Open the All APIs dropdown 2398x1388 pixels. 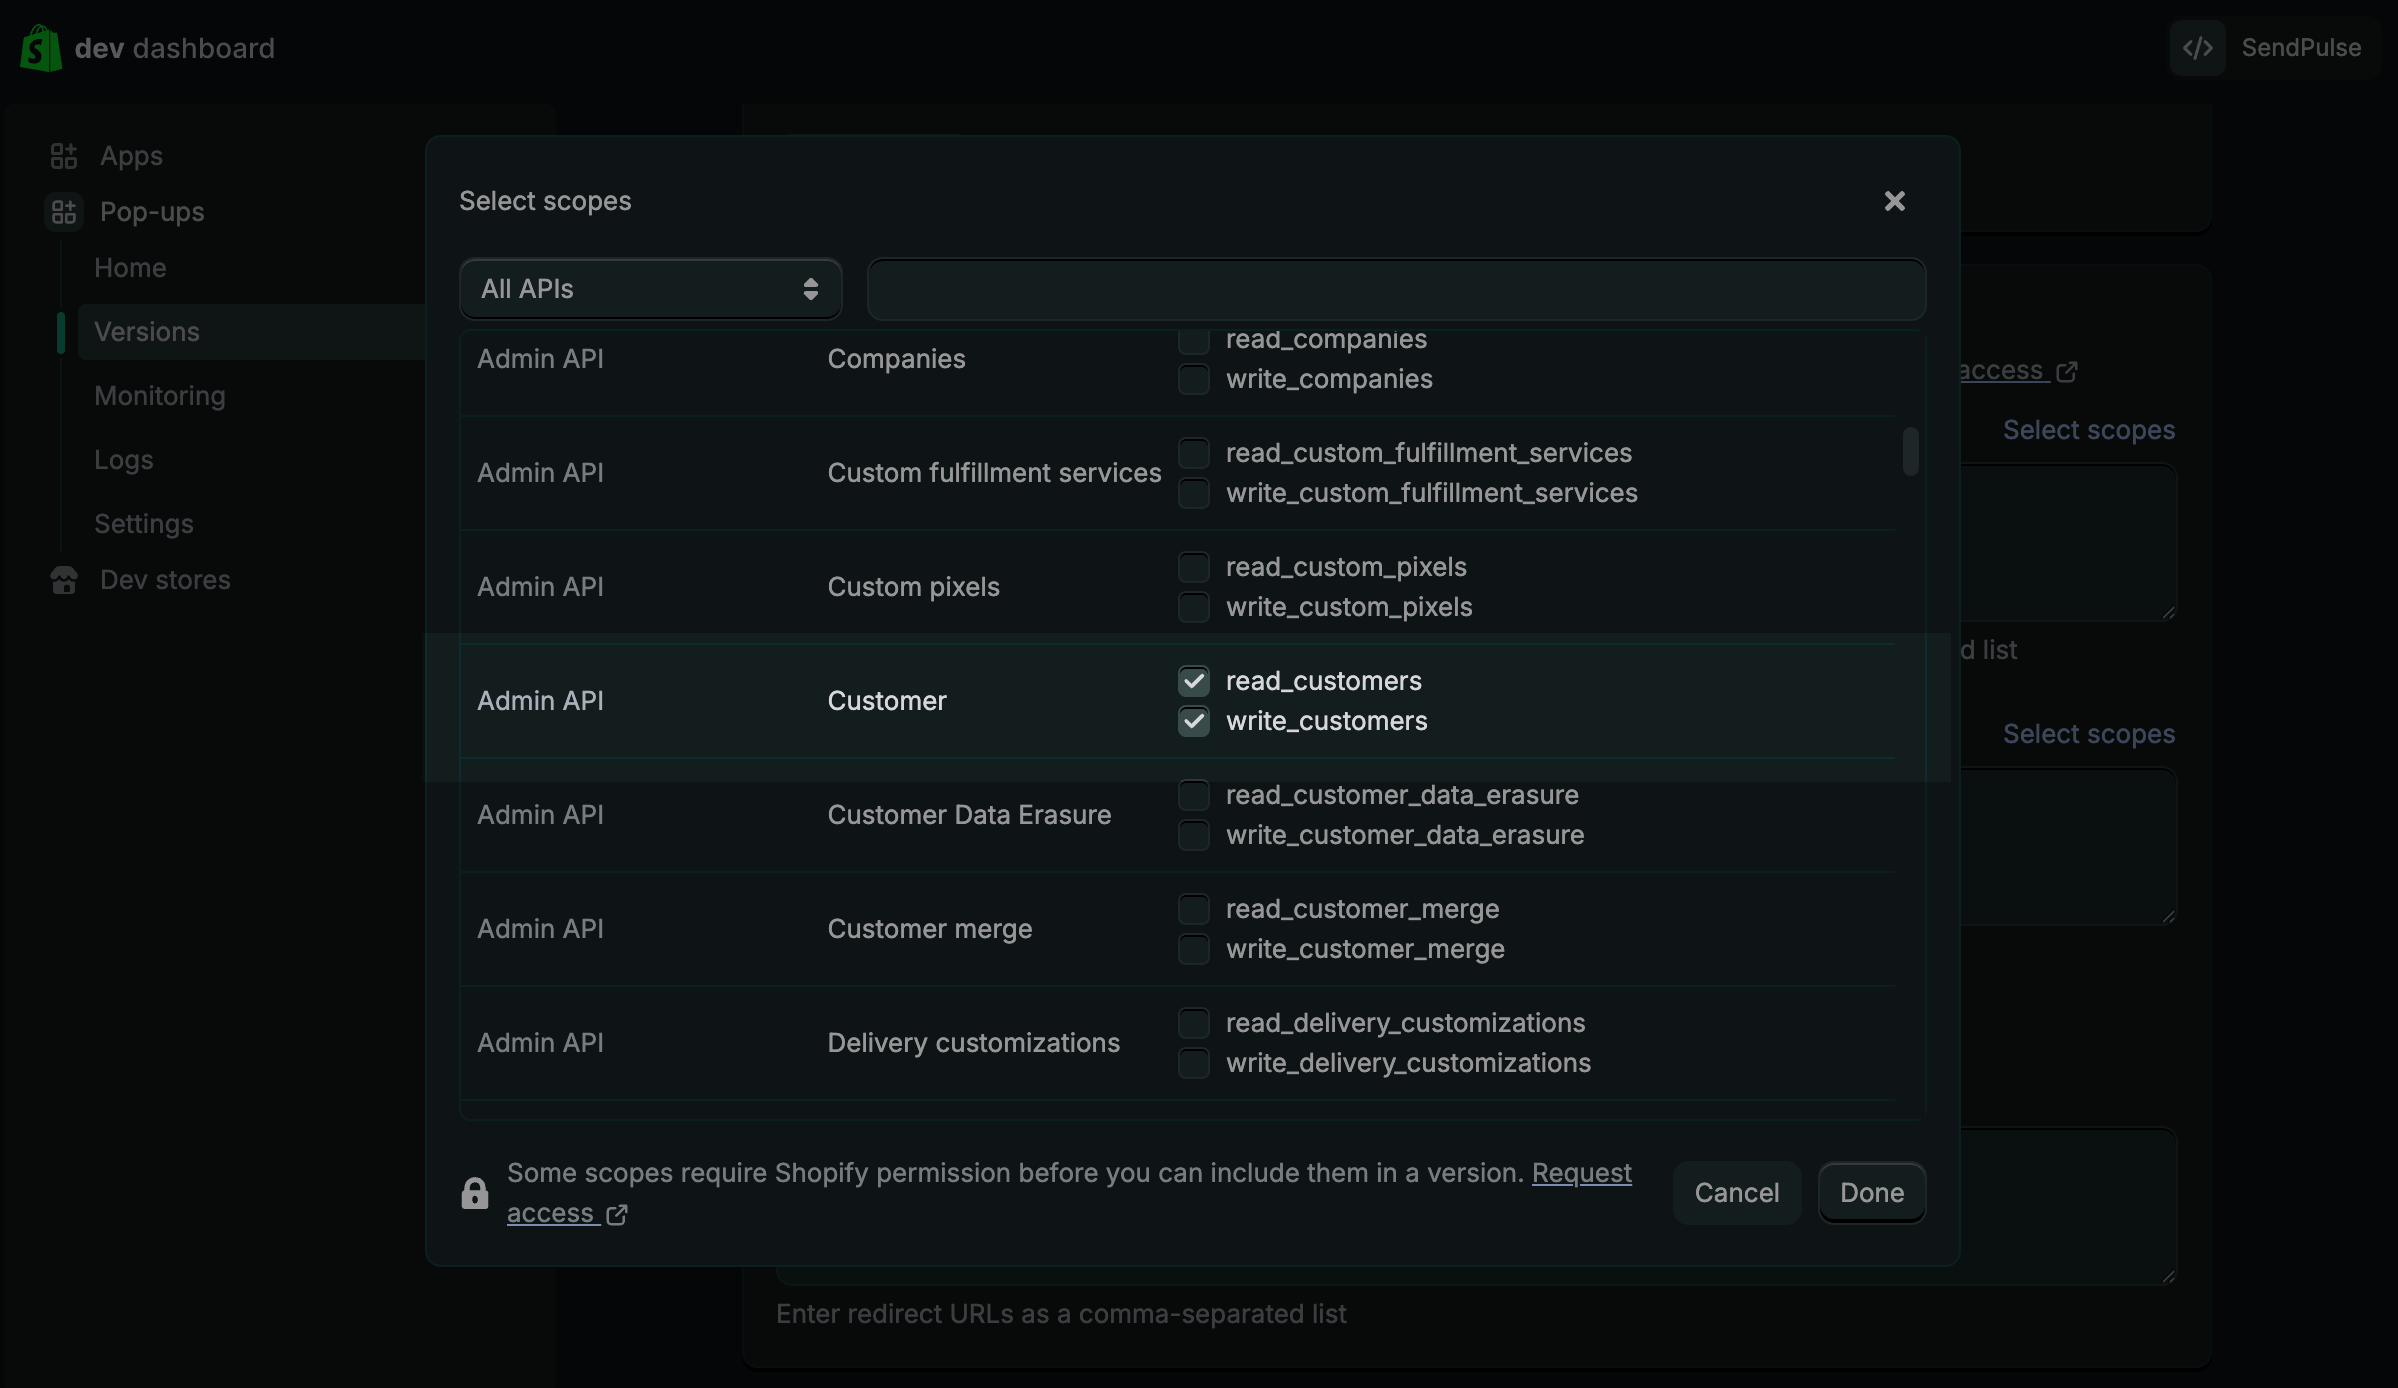[650, 289]
